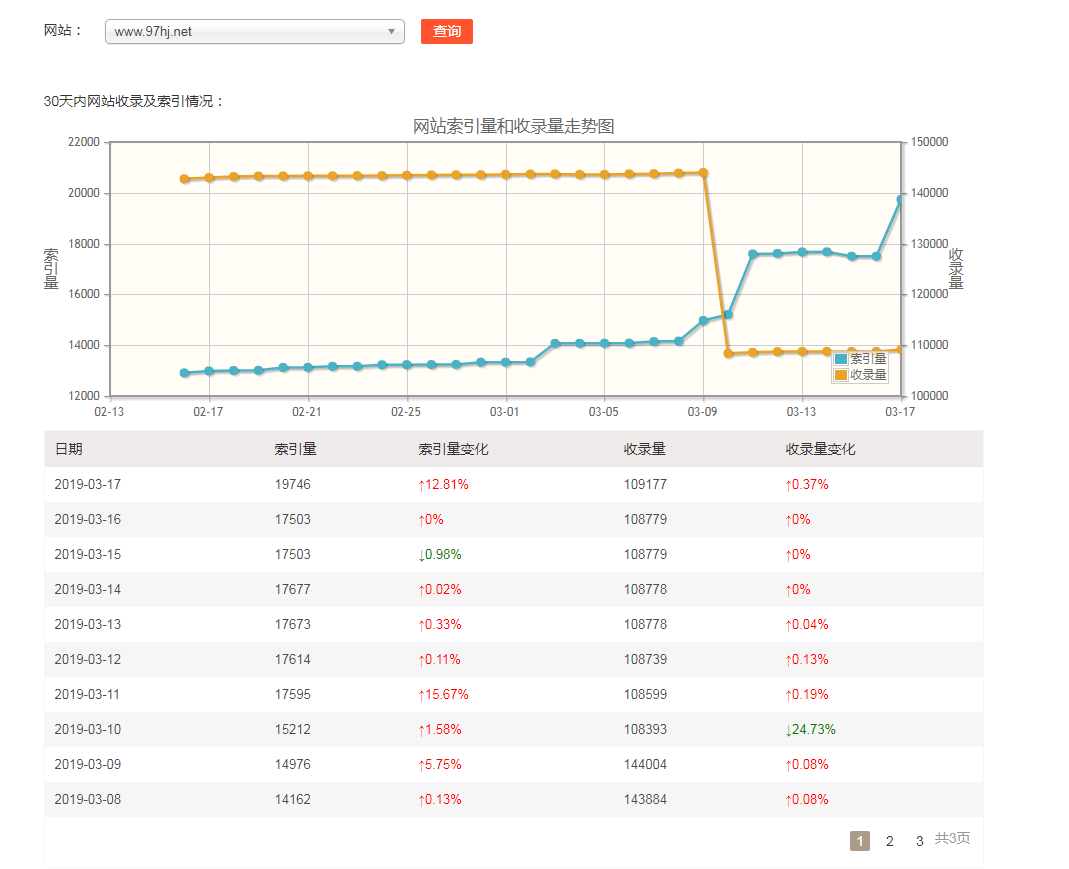Click the 索引量 table column header

coord(295,449)
